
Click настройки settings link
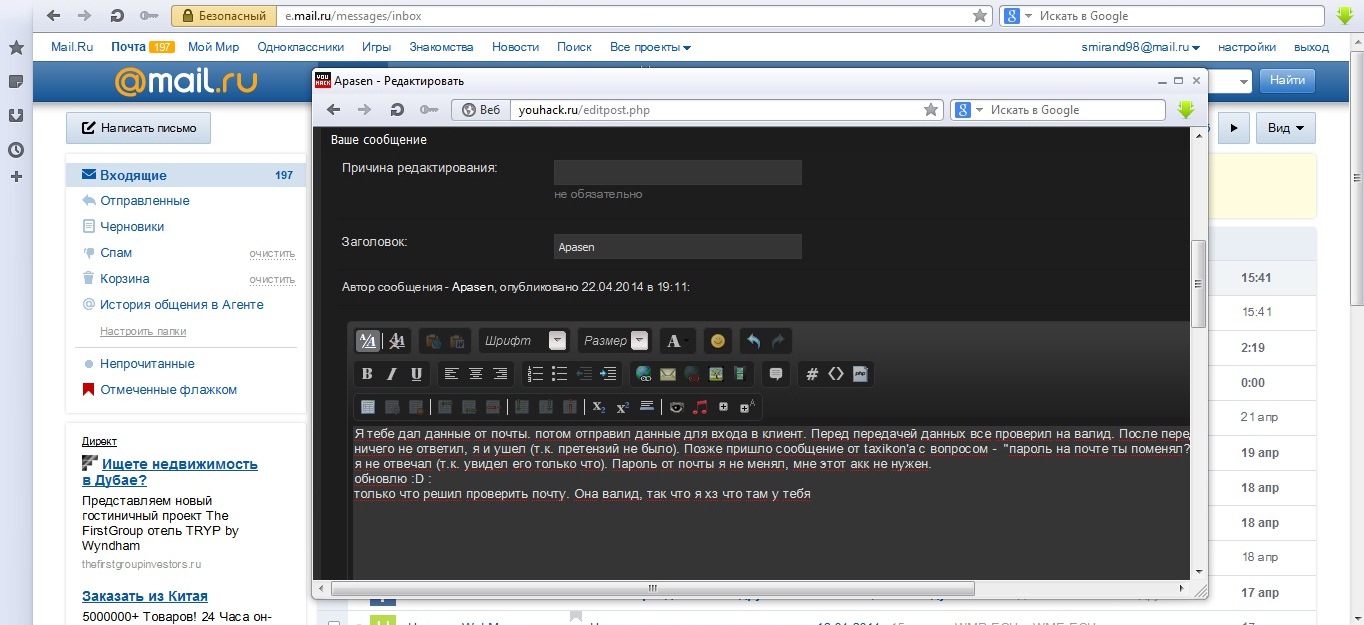1246,47
